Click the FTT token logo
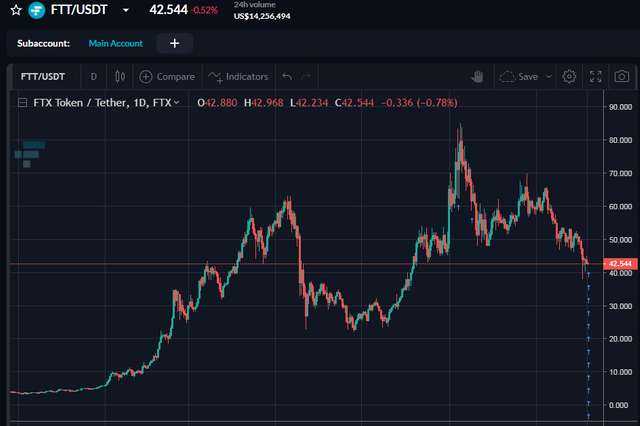The width and height of the screenshot is (640, 426). point(37,10)
